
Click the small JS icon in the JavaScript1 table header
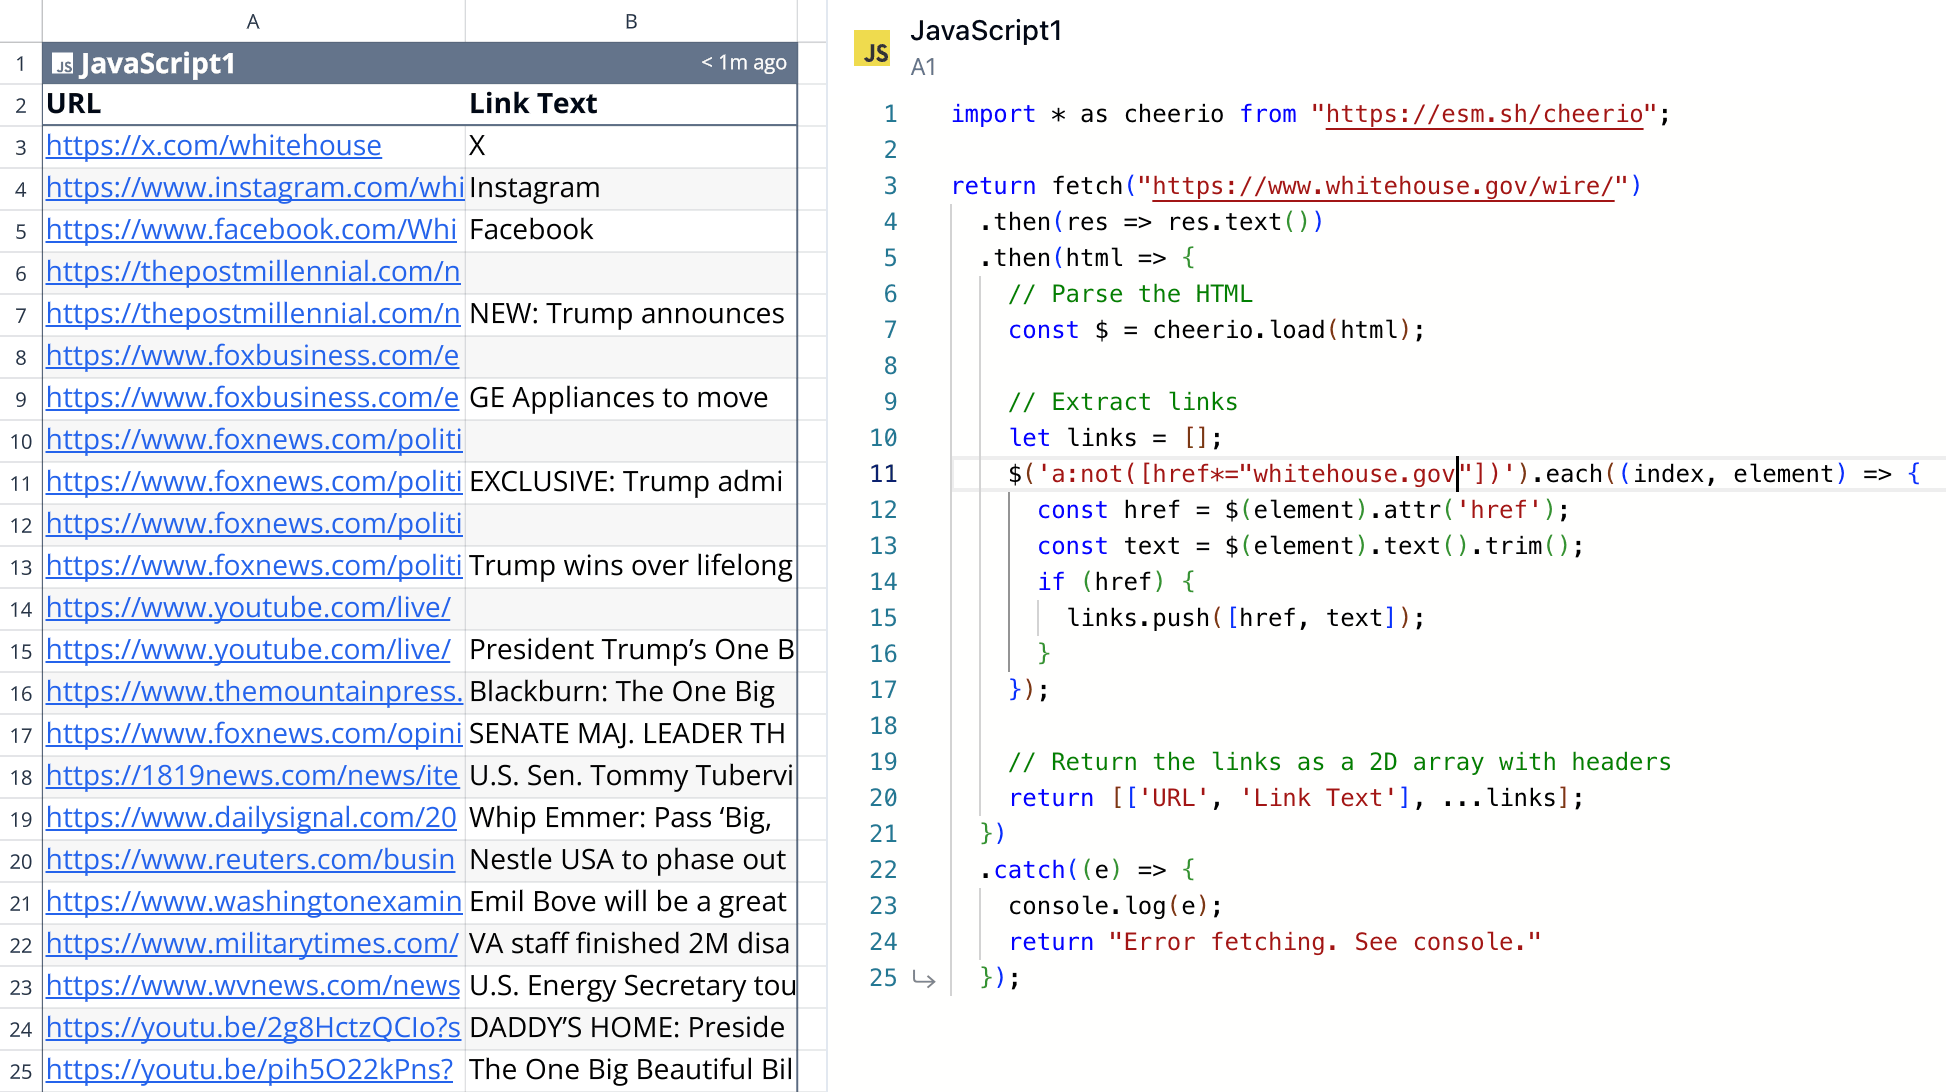[63, 65]
